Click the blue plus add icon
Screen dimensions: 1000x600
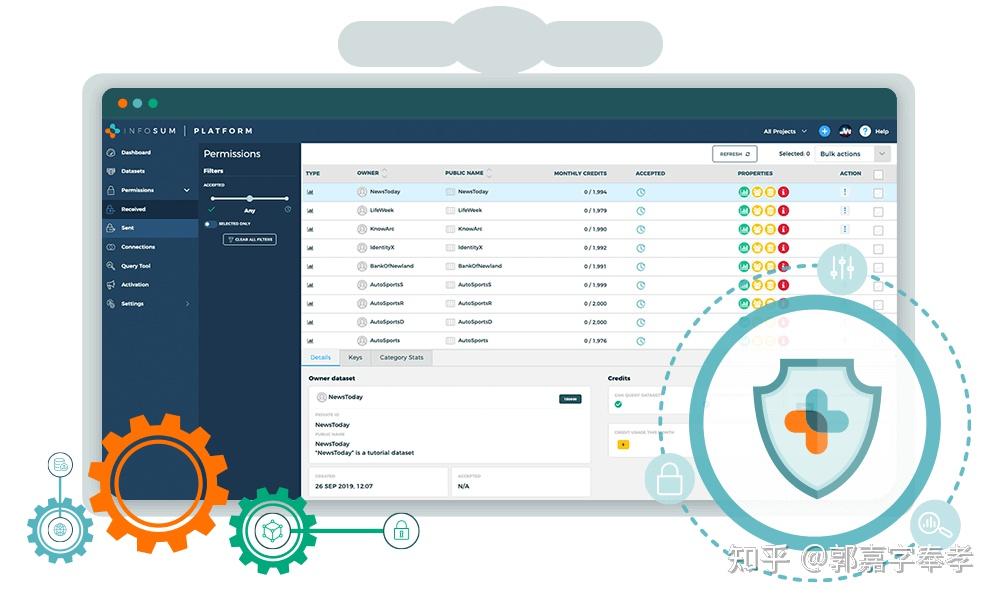(824, 131)
